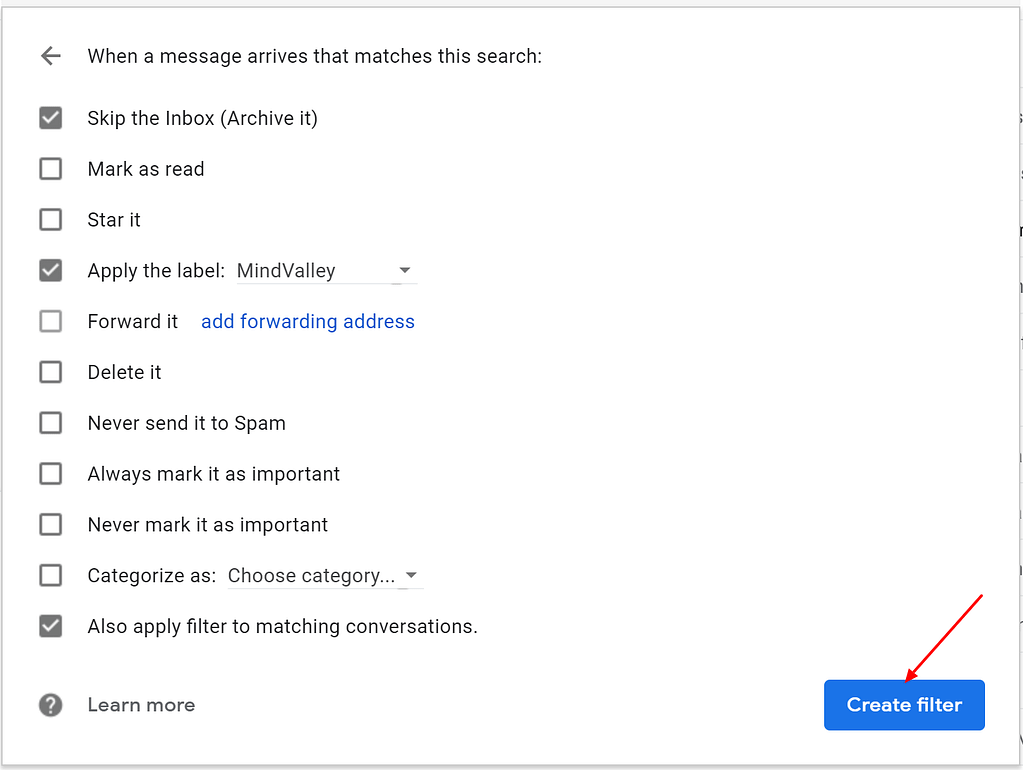Open the MindValley label dropdown
The height and width of the screenshot is (770, 1023).
pos(326,270)
